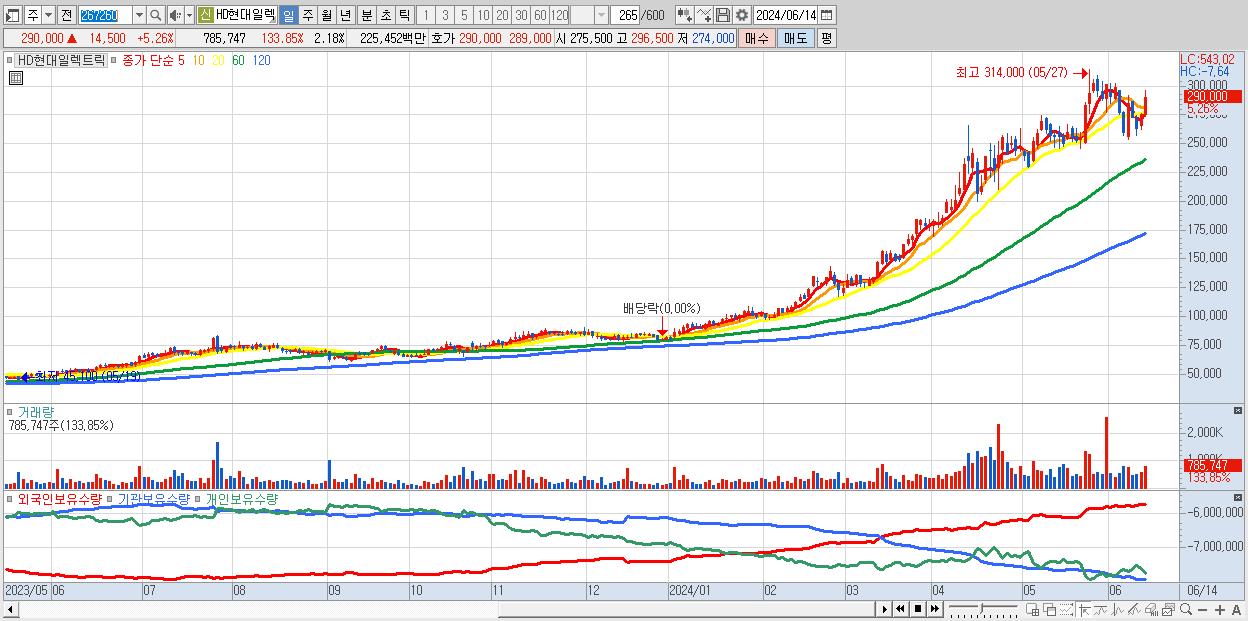Click the date field 2024/06/14
The image size is (1248, 621).
[x=785, y=15]
